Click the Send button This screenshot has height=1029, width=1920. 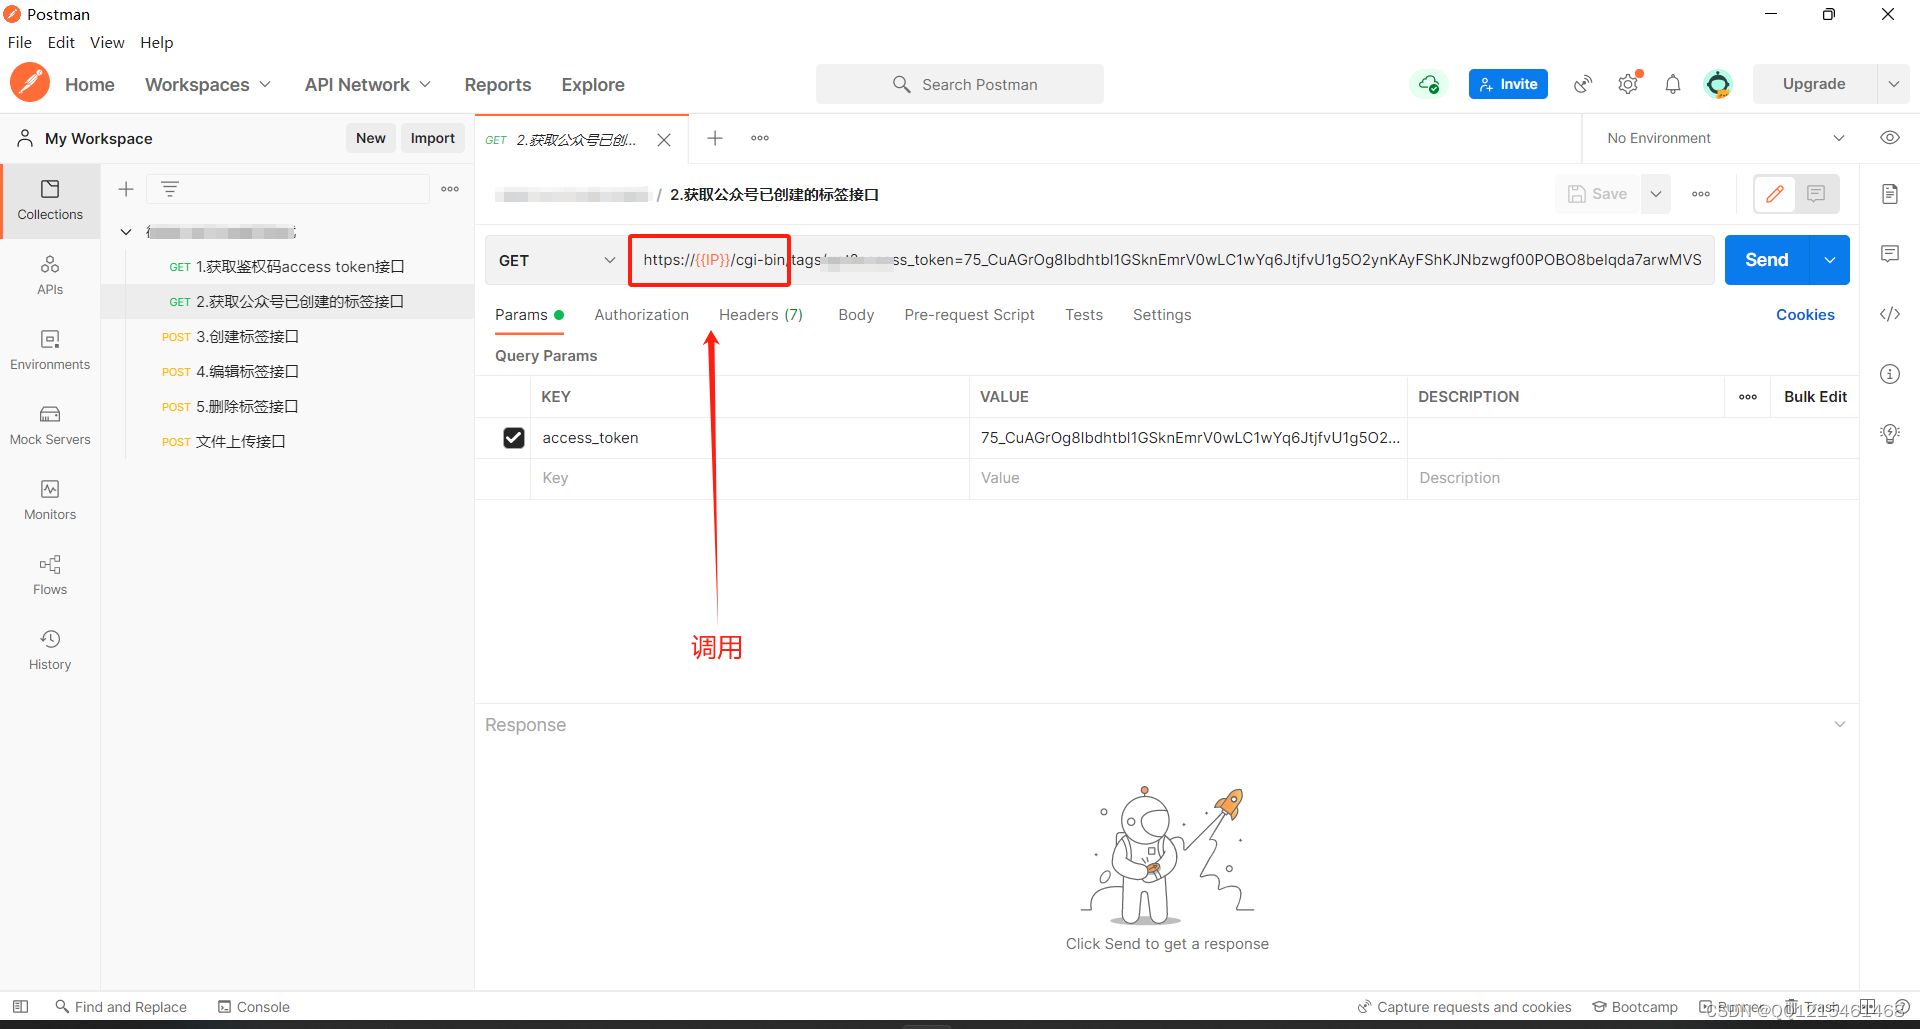(x=1767, y=260)
